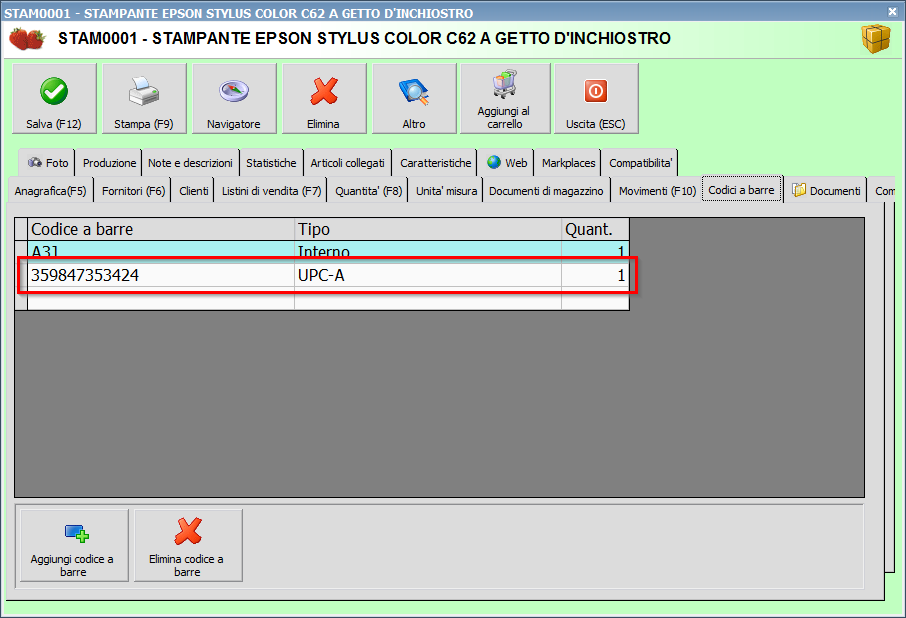Select barcode cell 359847353424
The width and height of the screenshot is (906, 618).
pos(161,275)
